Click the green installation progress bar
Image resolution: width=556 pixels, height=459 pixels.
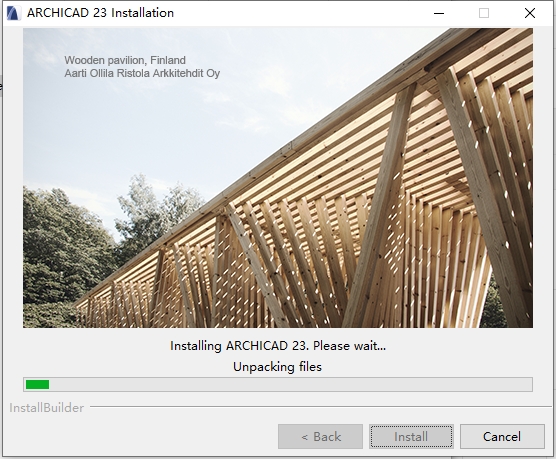[x=278, y=385]
